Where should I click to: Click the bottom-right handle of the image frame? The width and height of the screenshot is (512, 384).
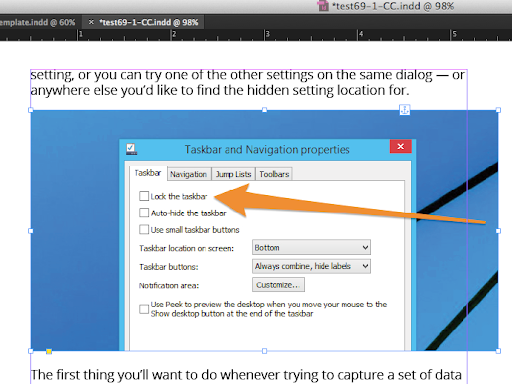(498, 351)
